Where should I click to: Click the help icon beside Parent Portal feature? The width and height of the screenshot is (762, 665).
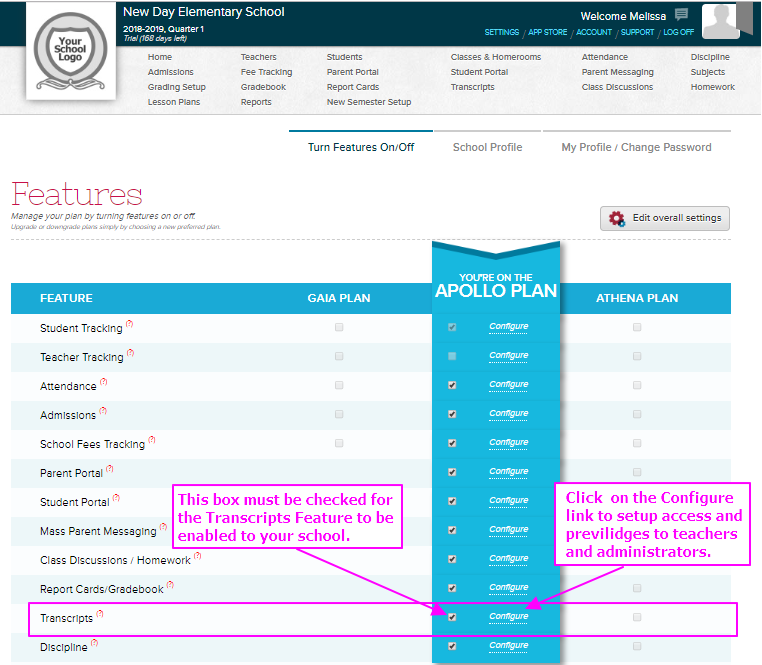pos(109,469)
